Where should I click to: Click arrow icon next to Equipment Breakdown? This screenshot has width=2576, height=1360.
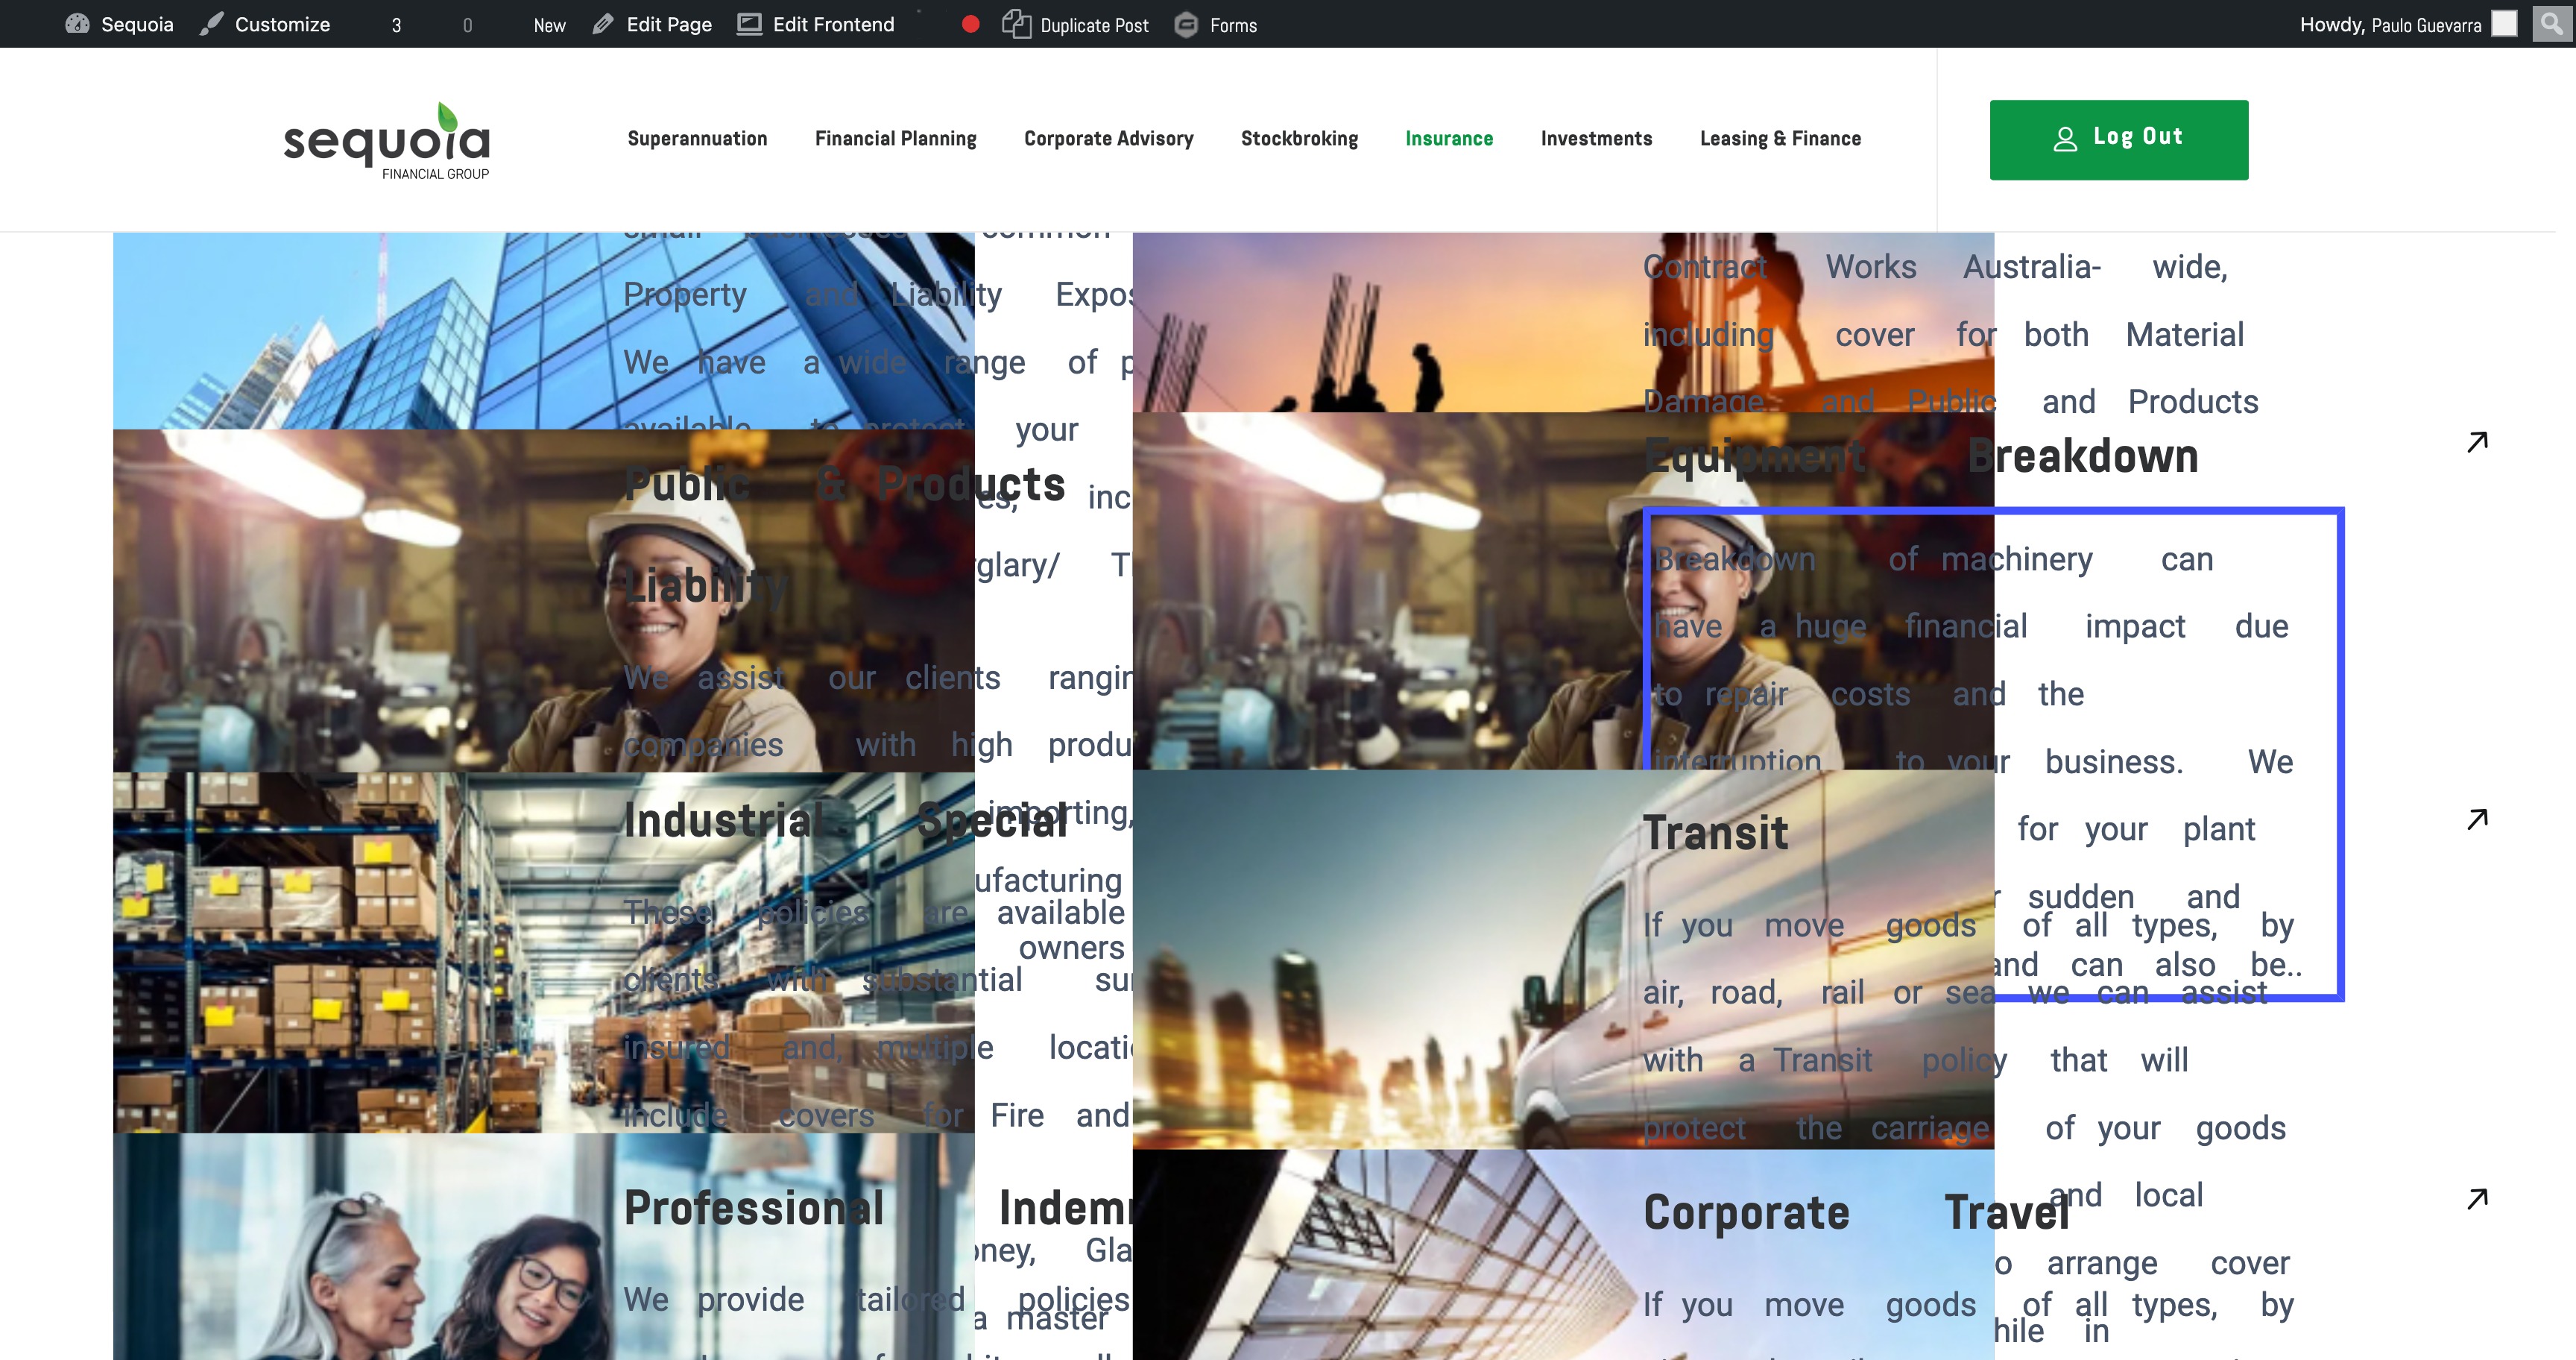pos(2477,441)
